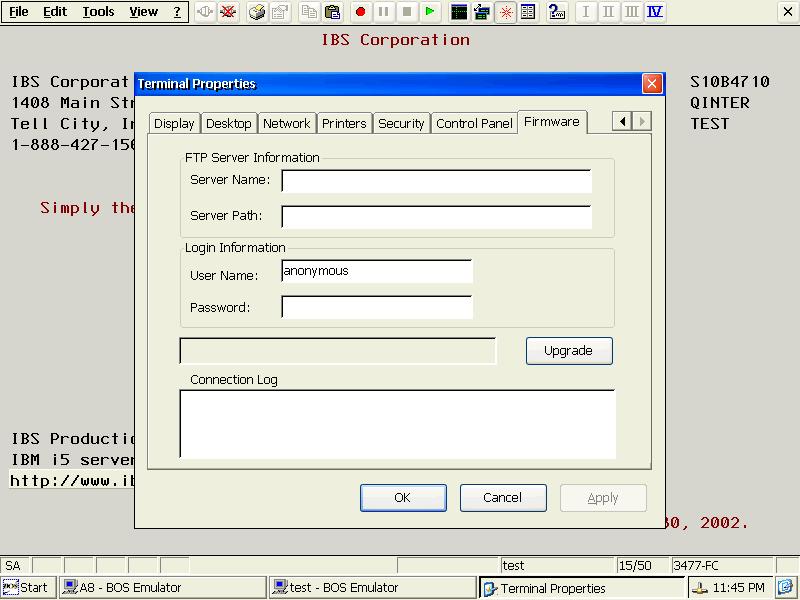Click the Start button on taskbar
The width and height of the screenshot is (800, 600).
coord(26,588)
